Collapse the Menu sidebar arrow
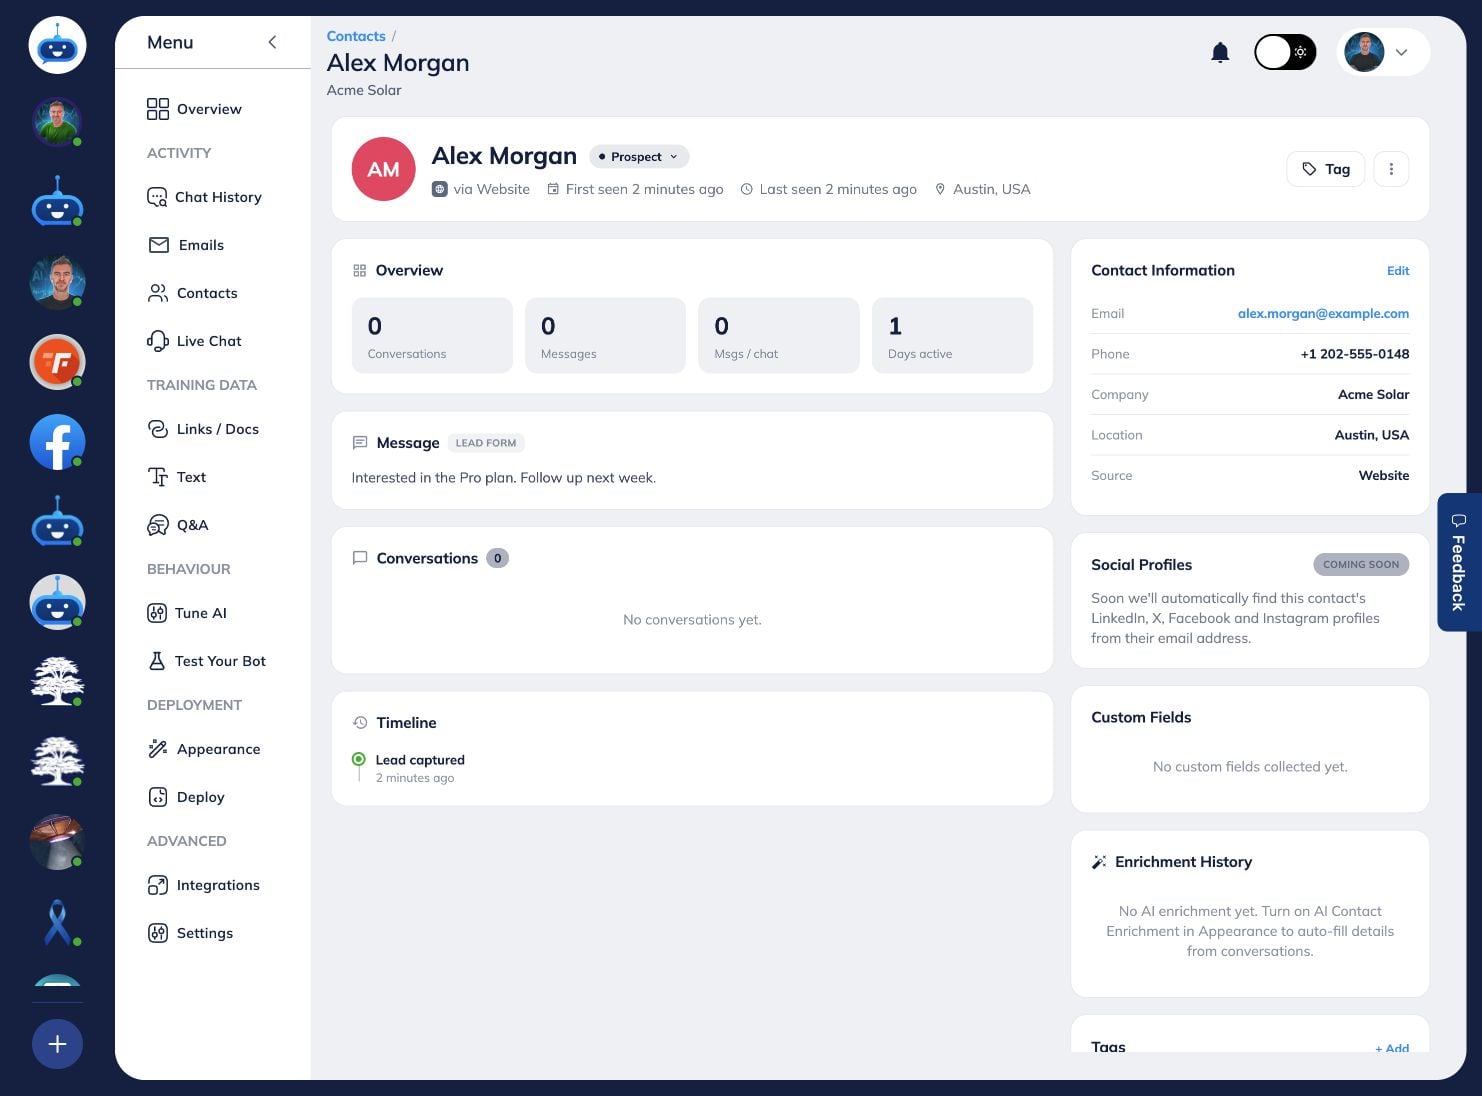 tap(272, 42)
